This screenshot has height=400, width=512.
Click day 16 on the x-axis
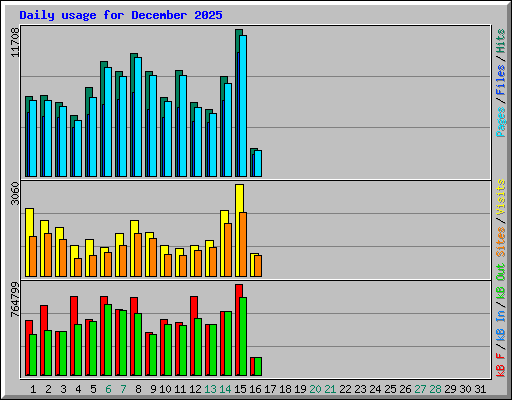(255, 389)
